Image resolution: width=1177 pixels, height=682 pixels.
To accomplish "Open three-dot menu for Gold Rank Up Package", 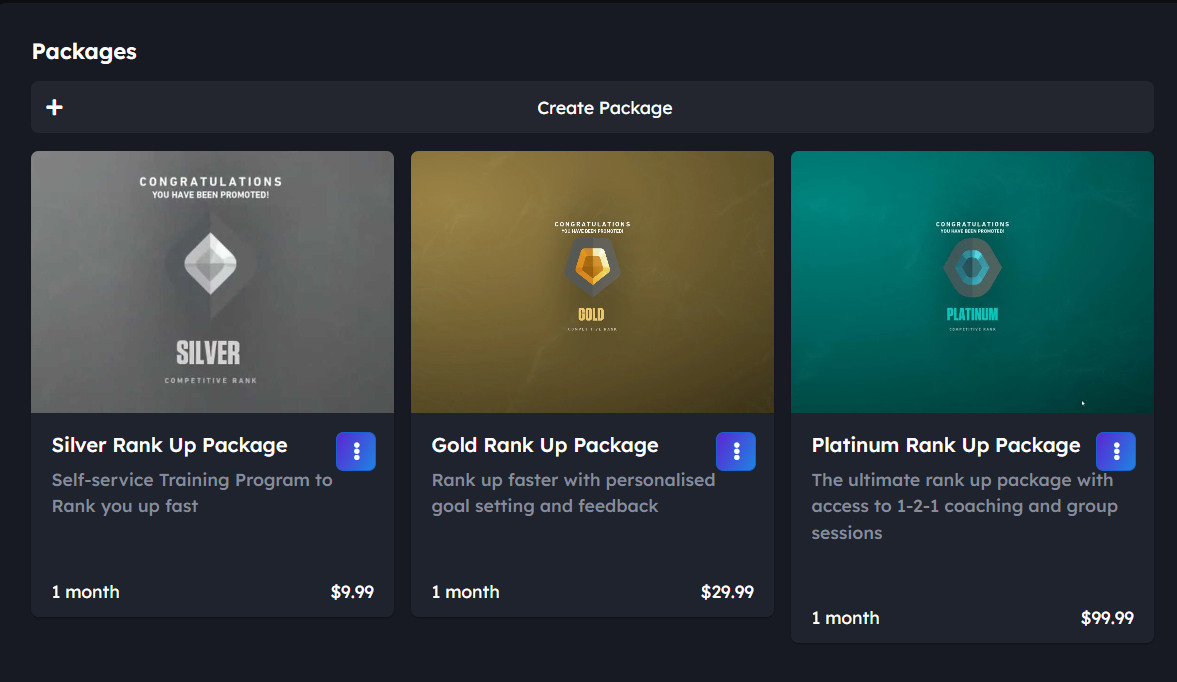I will coord(736,451).
